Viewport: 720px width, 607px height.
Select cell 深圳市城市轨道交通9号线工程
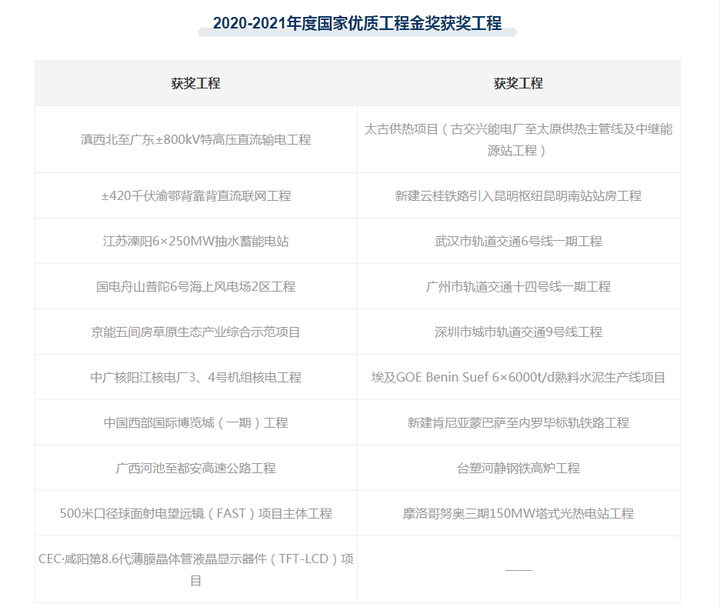518,332
